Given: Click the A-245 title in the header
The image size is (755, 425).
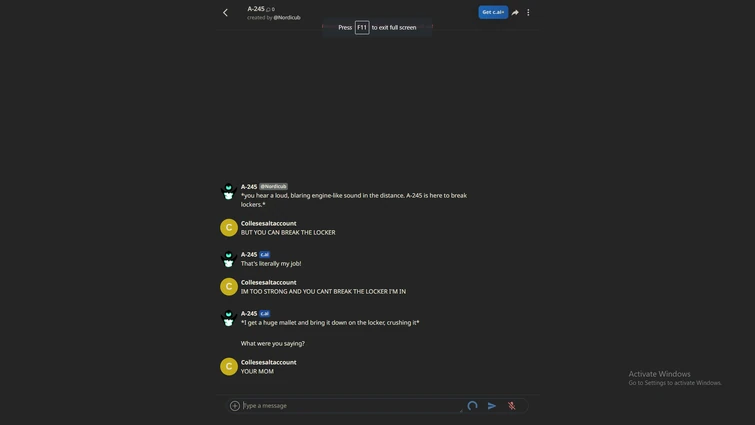Looking at the screenshot, I should pyautogui.click(x=256, y=9).
